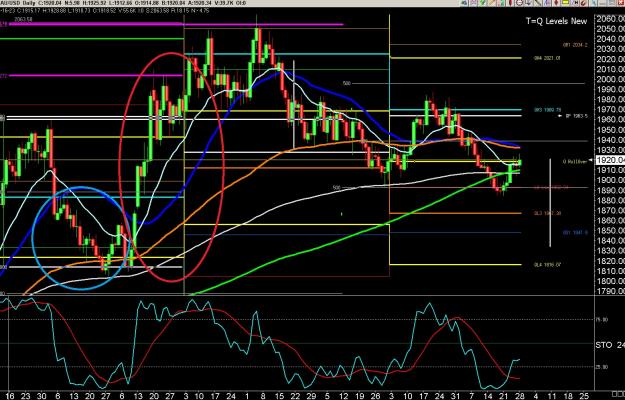Click date label 30 on time axis
The height and width of the screenshot is (400, 625).
point(41,396)
